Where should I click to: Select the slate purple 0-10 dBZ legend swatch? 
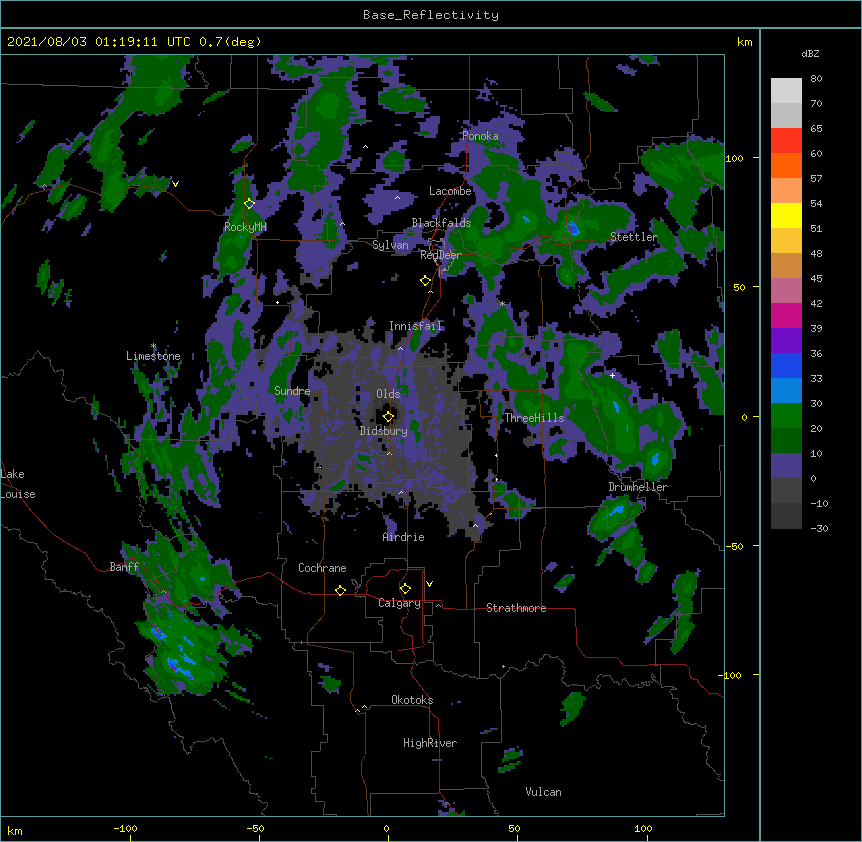click(x=786, y=466)
